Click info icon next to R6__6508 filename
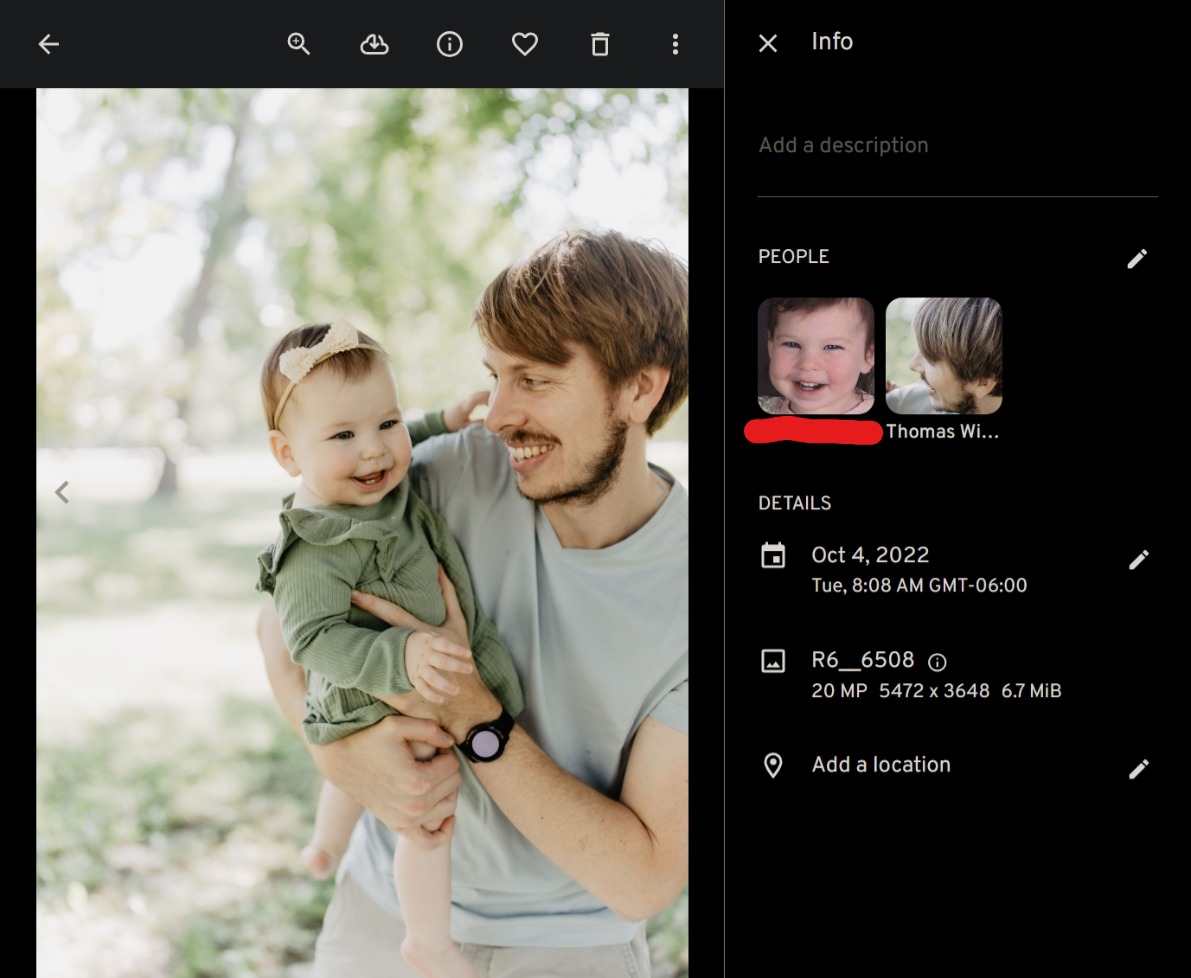The width and height of the screenshot is (1191, 978). pyautogui.click(x=937, y=662)
